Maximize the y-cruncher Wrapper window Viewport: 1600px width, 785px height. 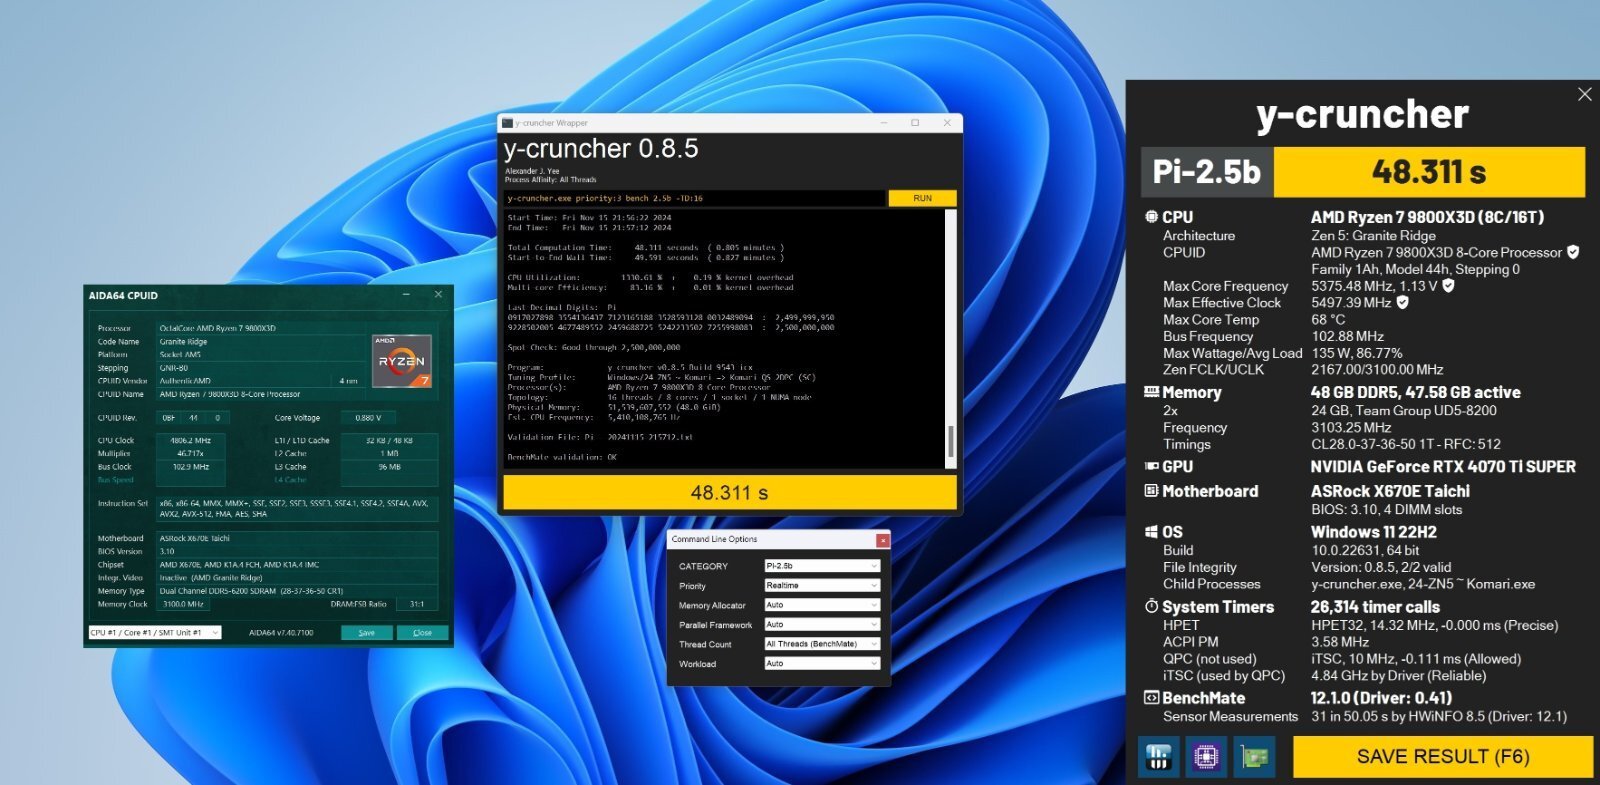914,123
